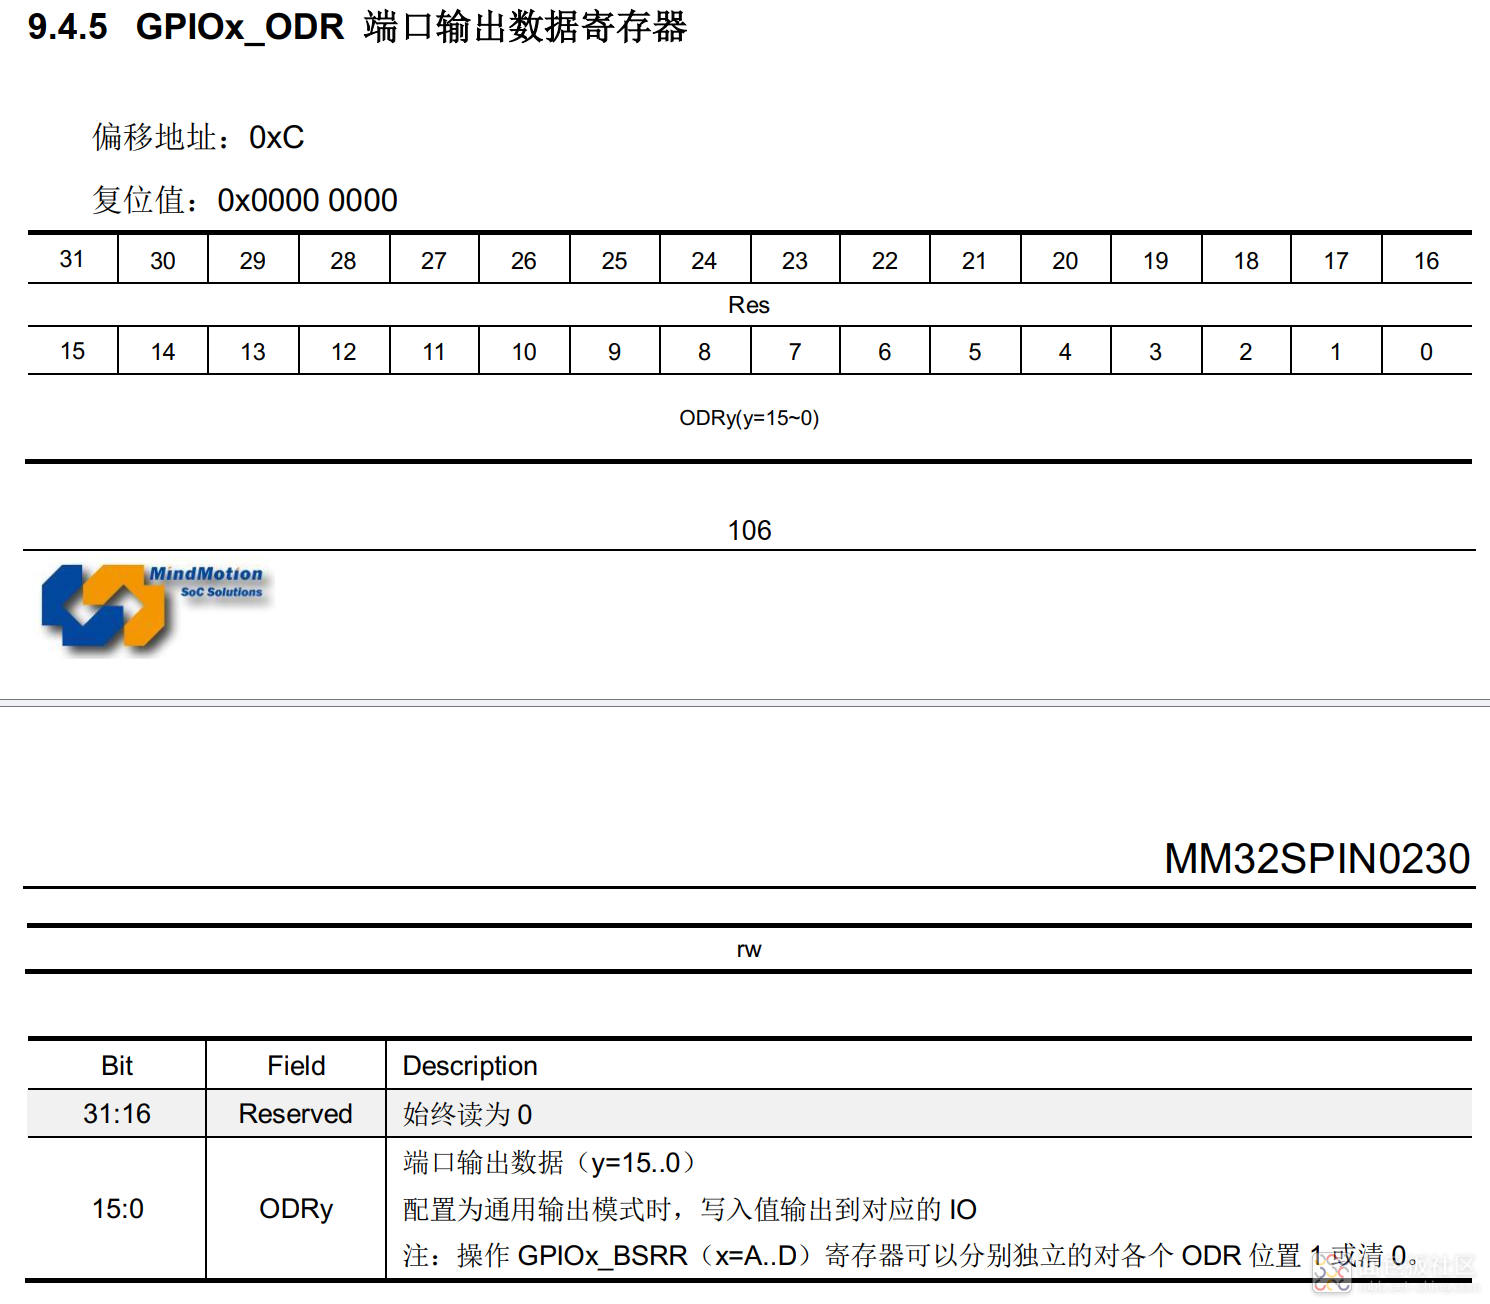Click the Res label in upper register row
The image size is (1490, 1304).
click(x=748, y=305)
